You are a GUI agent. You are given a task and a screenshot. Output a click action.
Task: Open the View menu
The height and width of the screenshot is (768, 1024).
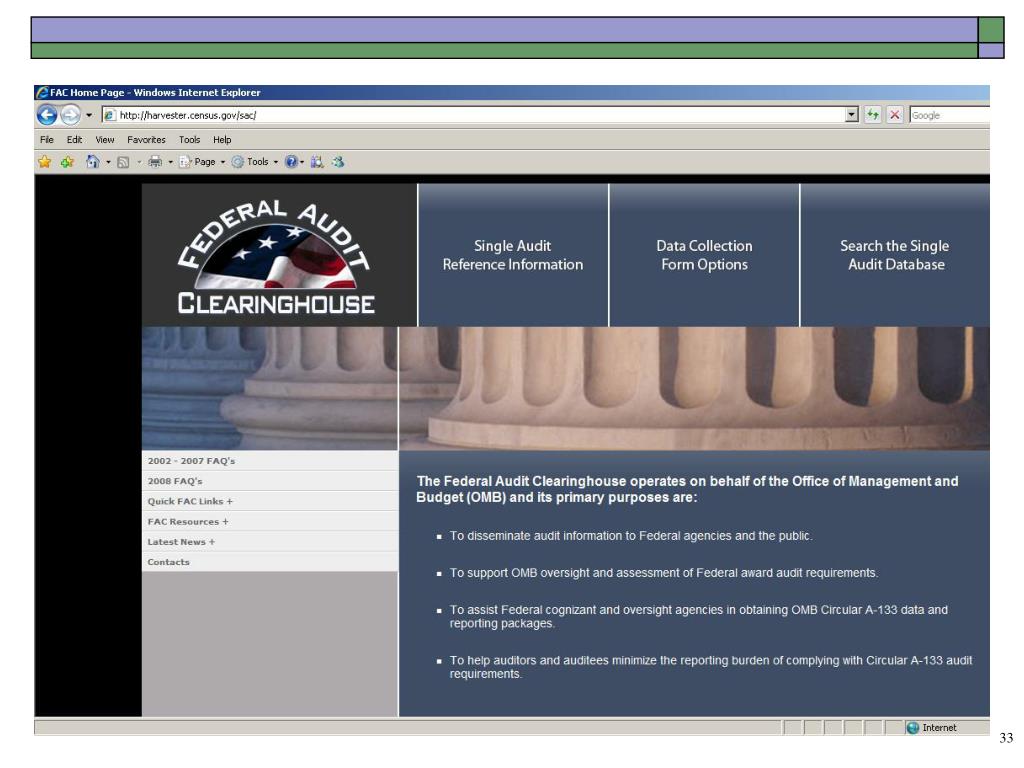(x=104, y=140)
